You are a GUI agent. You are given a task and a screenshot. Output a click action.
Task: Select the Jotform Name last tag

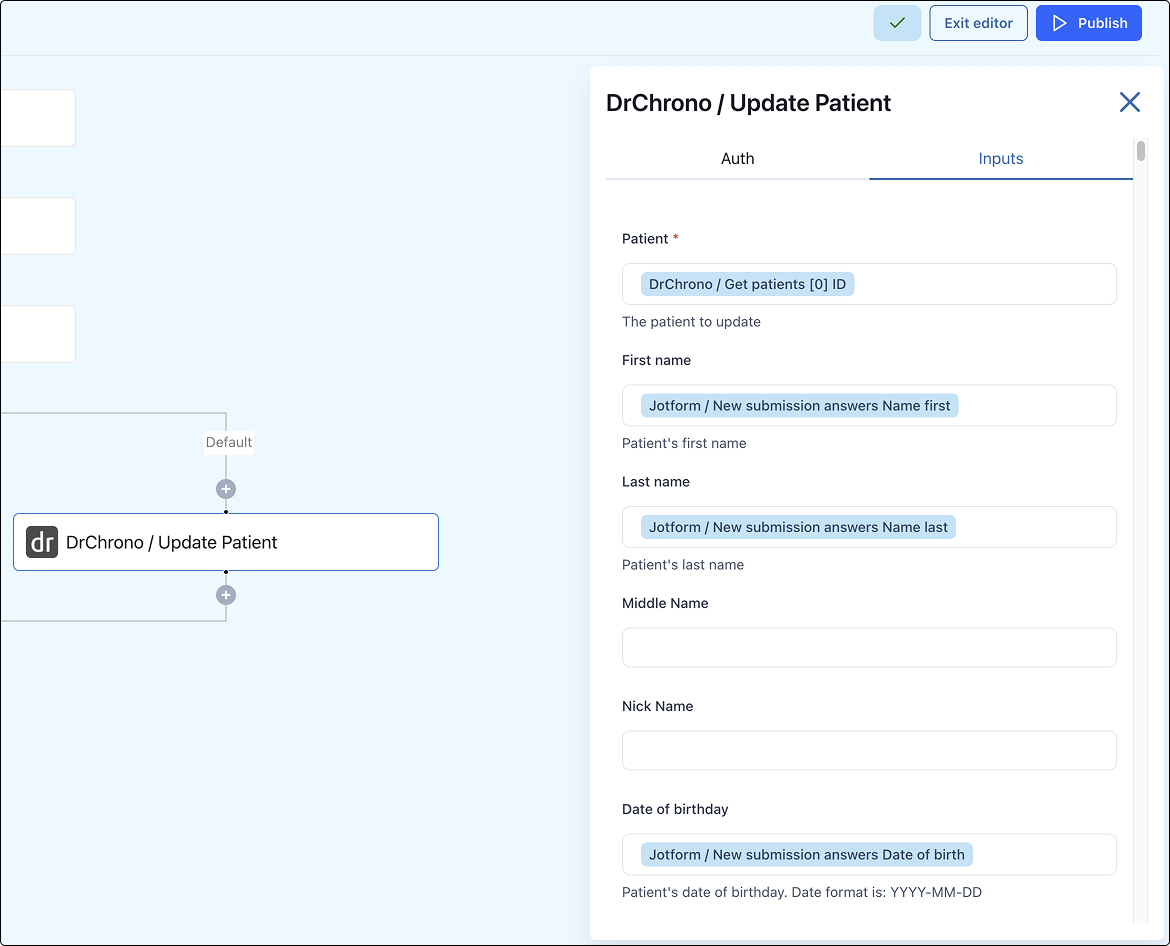click(x=798, y=527)
